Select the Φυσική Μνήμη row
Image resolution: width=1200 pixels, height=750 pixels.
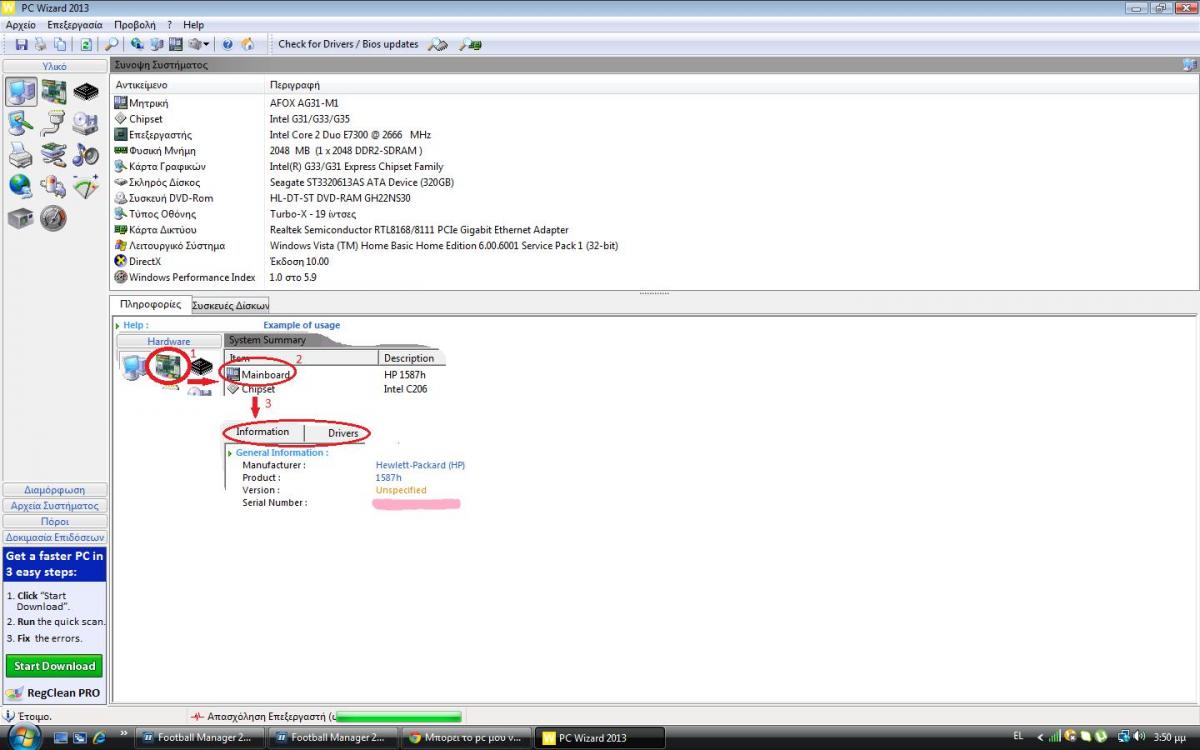coord(654,151)
